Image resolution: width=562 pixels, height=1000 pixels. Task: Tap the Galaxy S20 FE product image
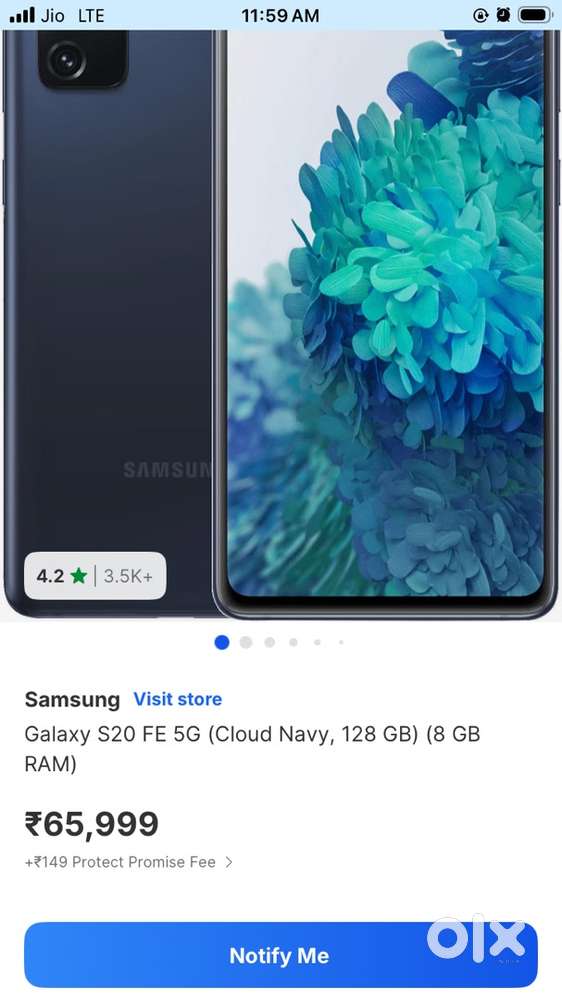(x=281, y=325)
